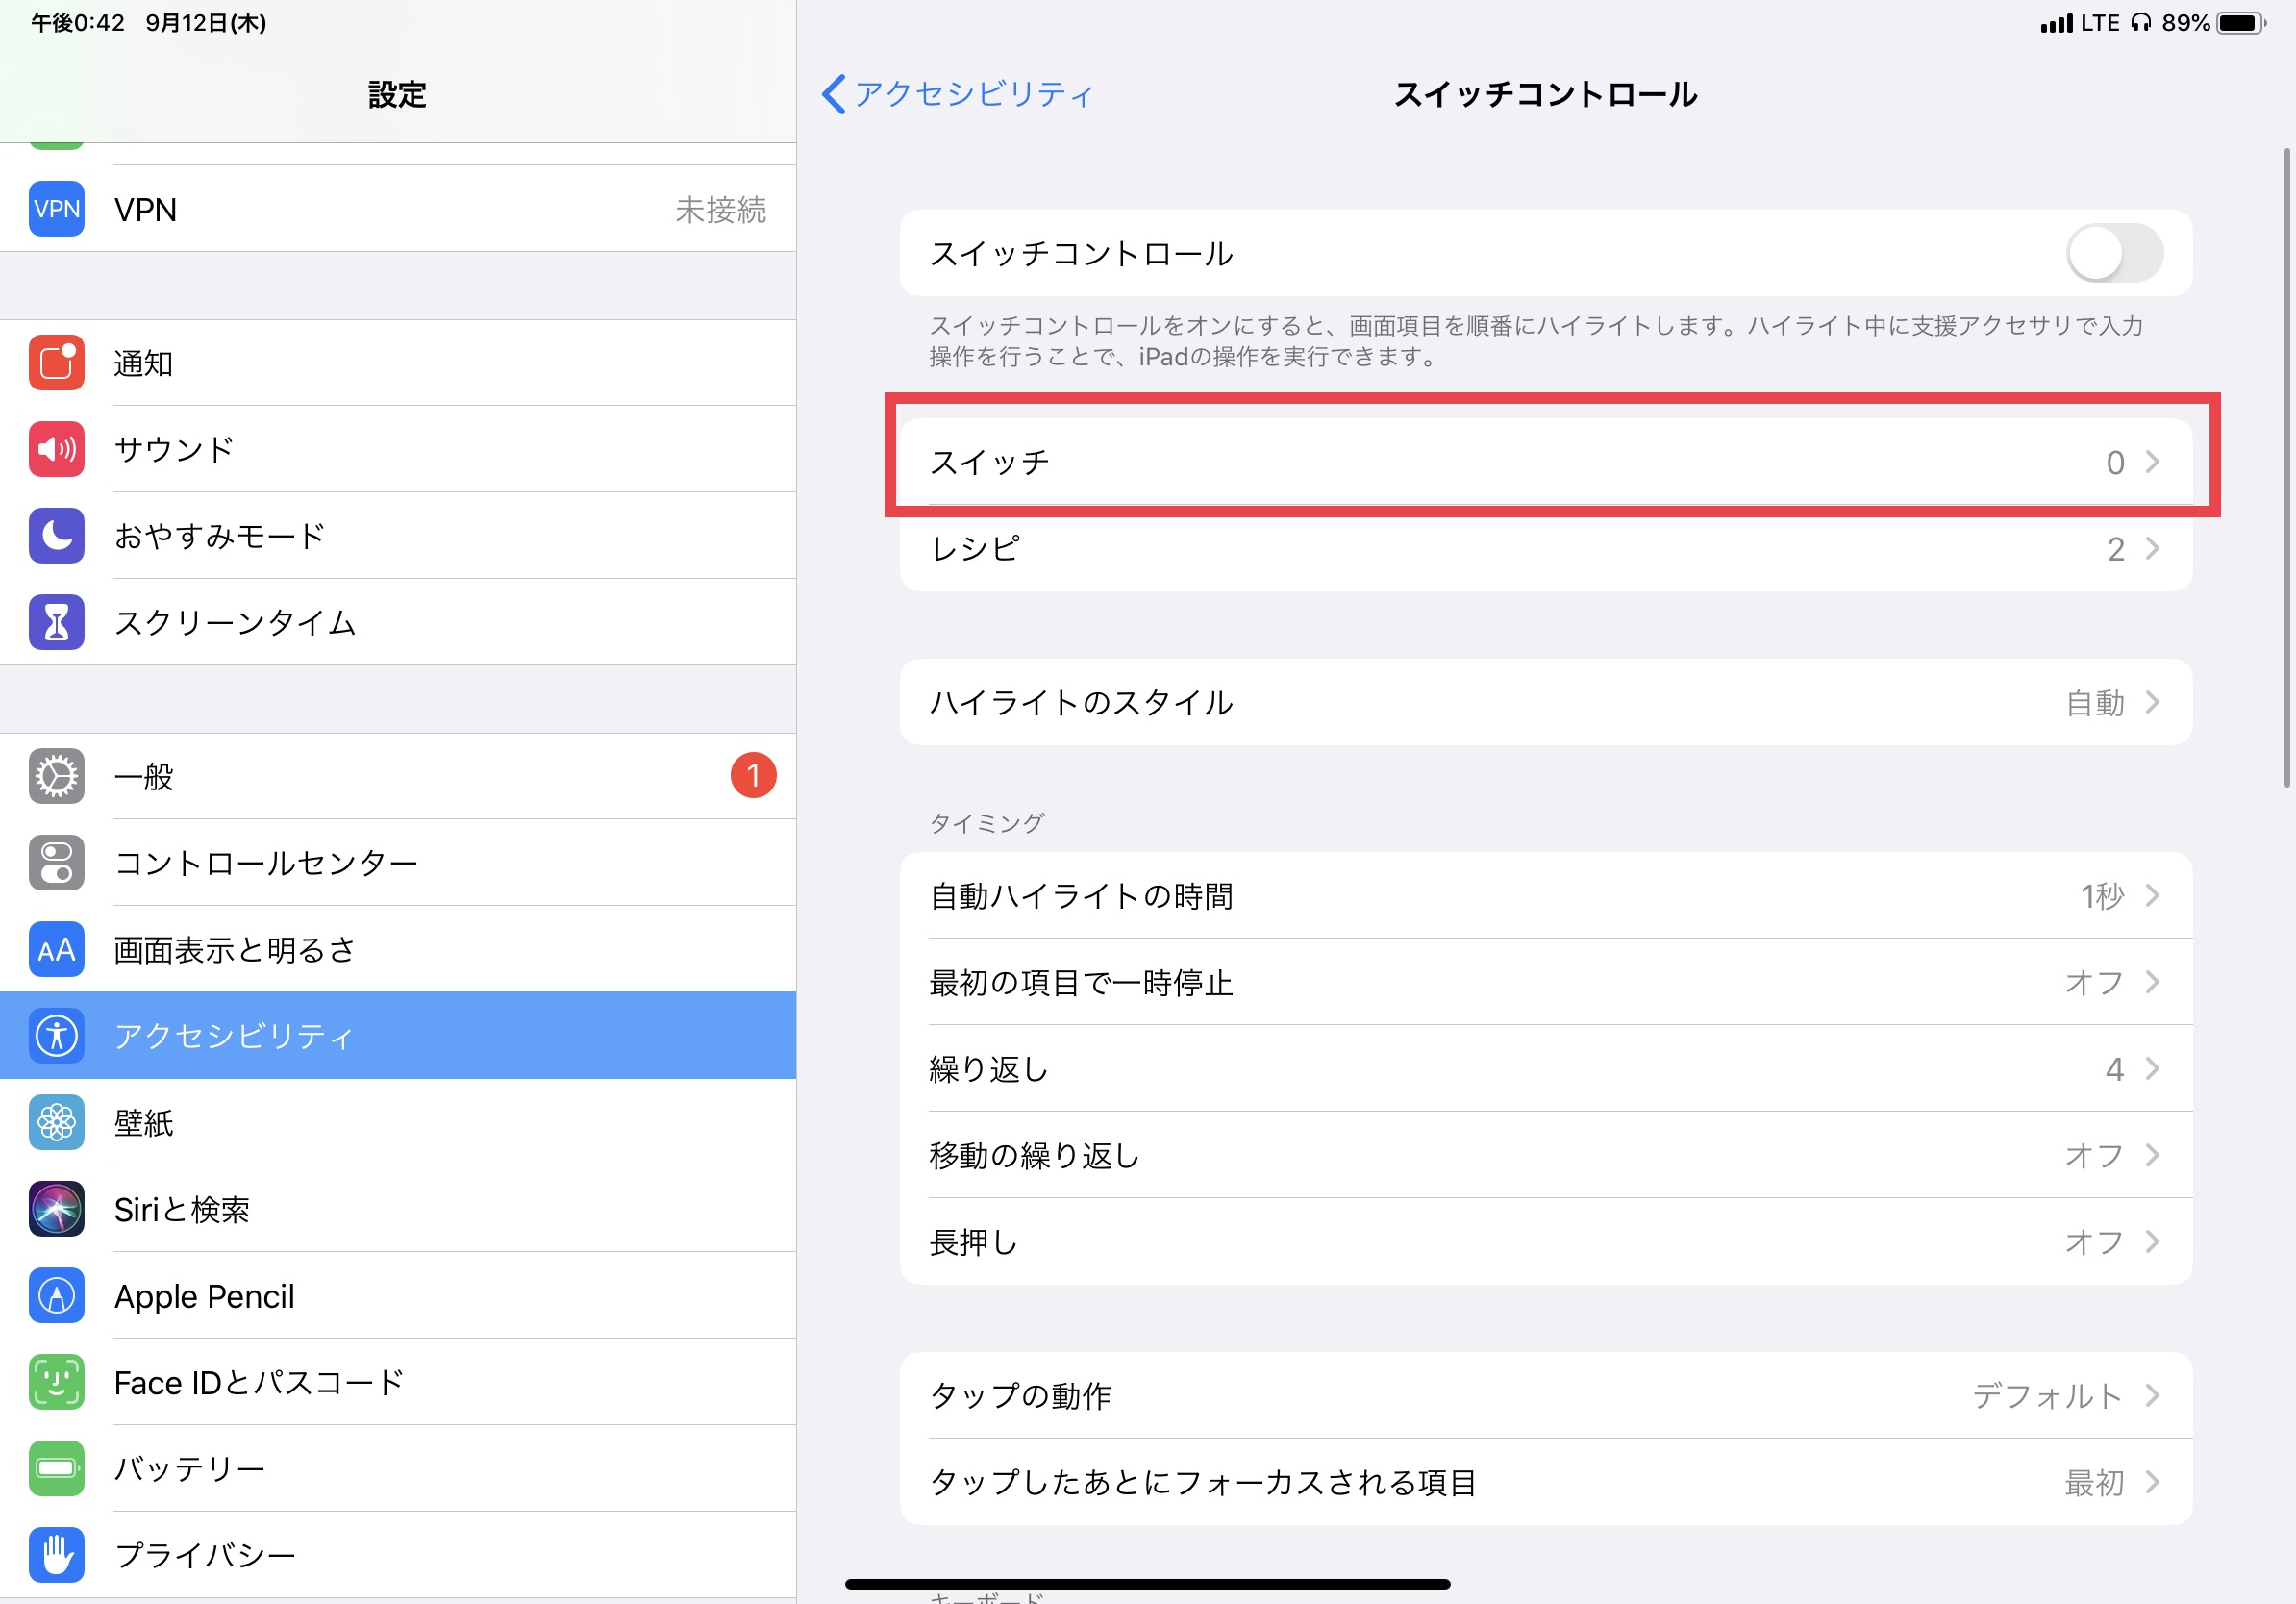Image resolution: width=2296 pixels, height=1604 pixels.
Task: Expand the スイッチ row chevron
Action: coord(2152,462)
